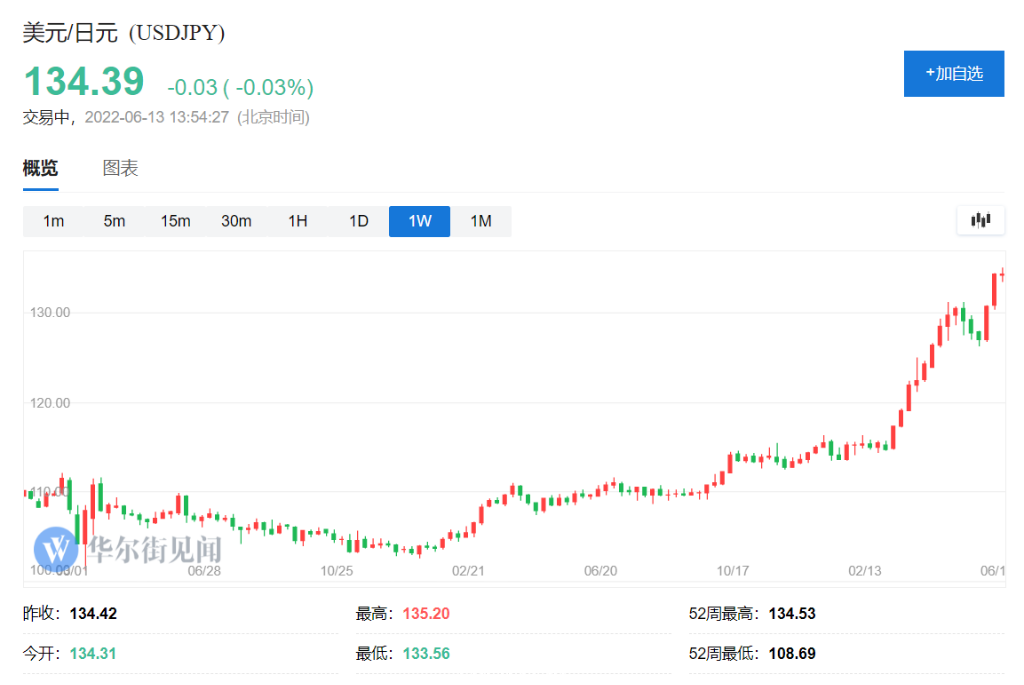
Task: Select the 5m timeframe
Action: (x=114, y=221)
